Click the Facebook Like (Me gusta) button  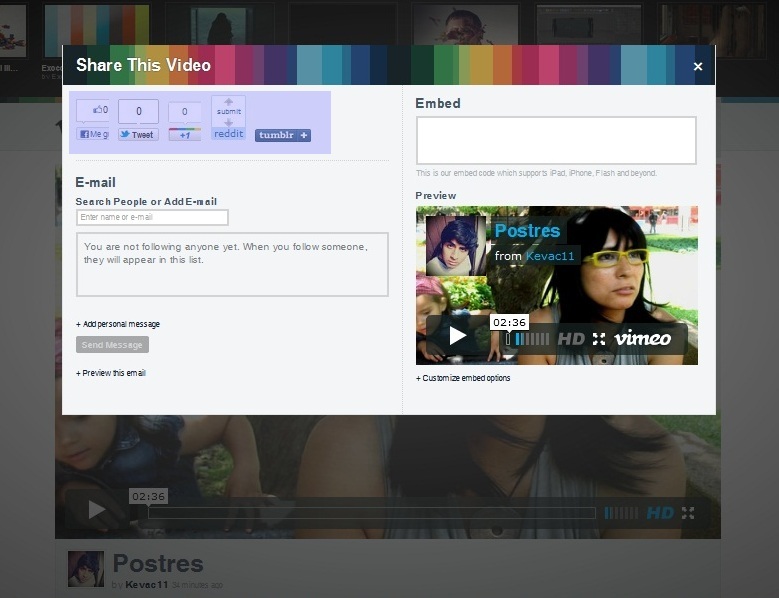[94, 134]
